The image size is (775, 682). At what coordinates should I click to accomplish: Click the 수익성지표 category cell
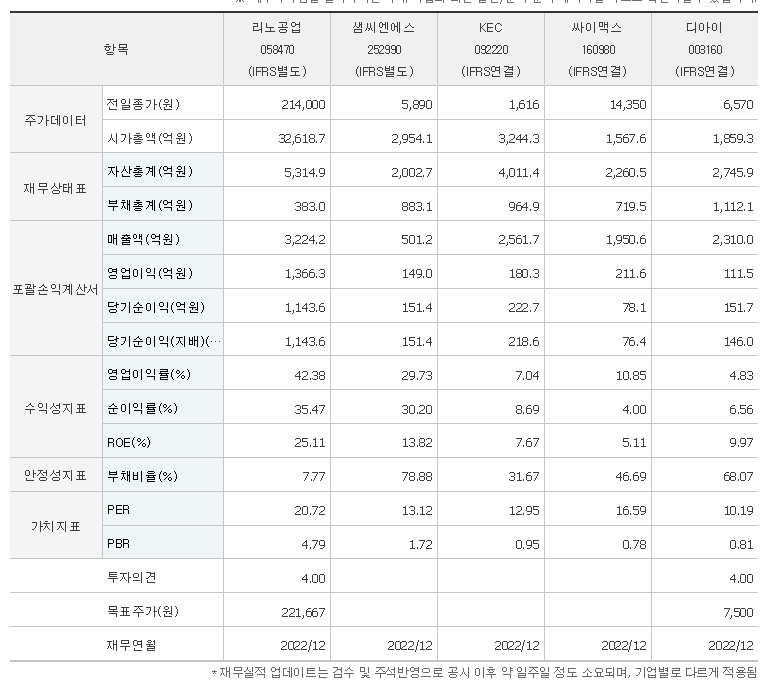click(x=55, y=408)
